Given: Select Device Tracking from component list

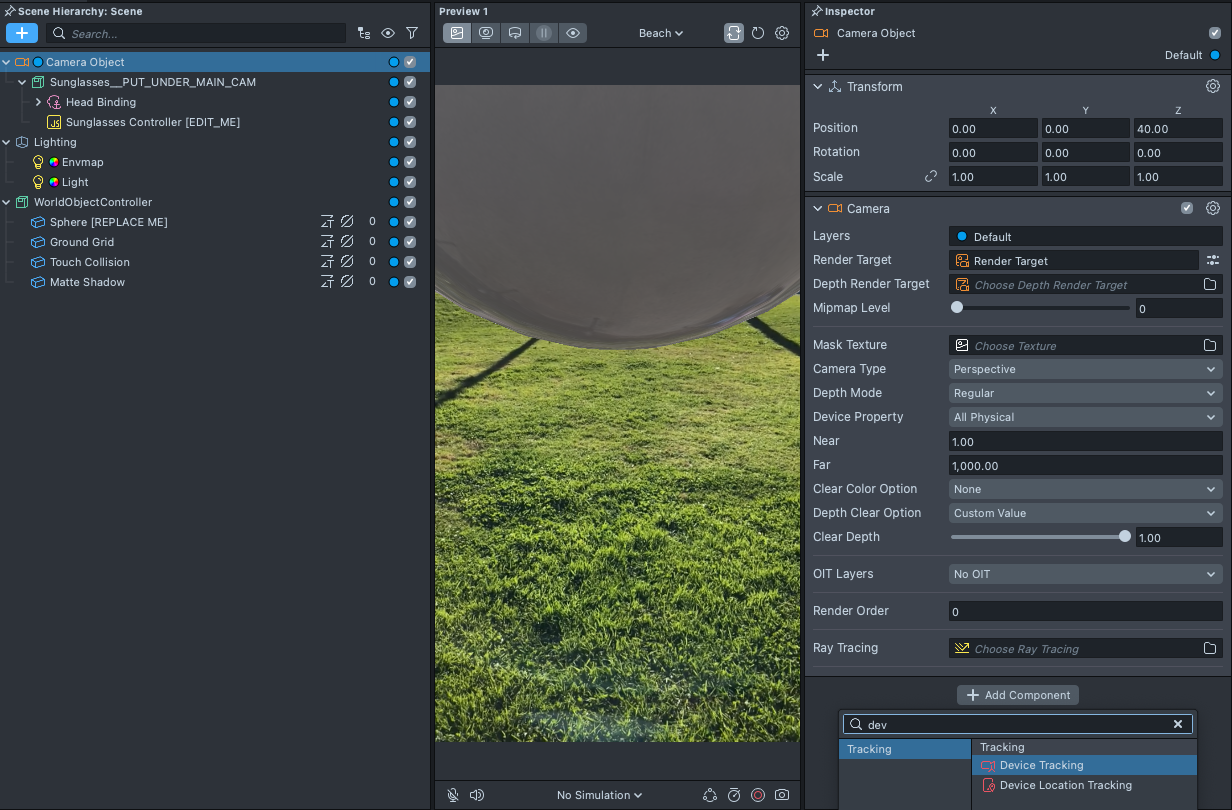Looking at the screenshot, I should [1041, 765].
